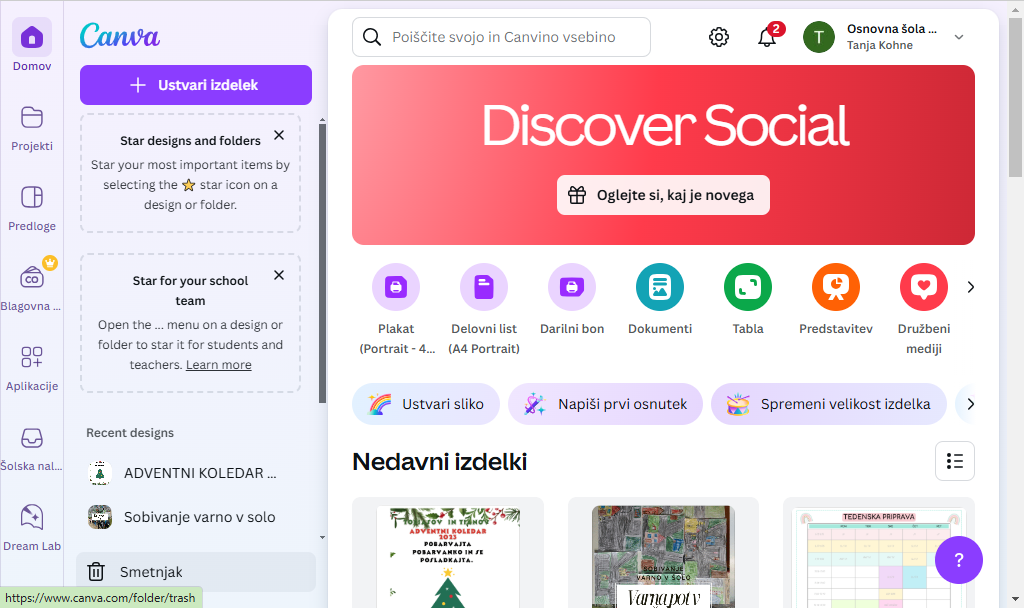The height and width of the screenshot is (608, 1024).
Task: Open the Tedenska priprava design thumbnail
Action: (878, 554)
